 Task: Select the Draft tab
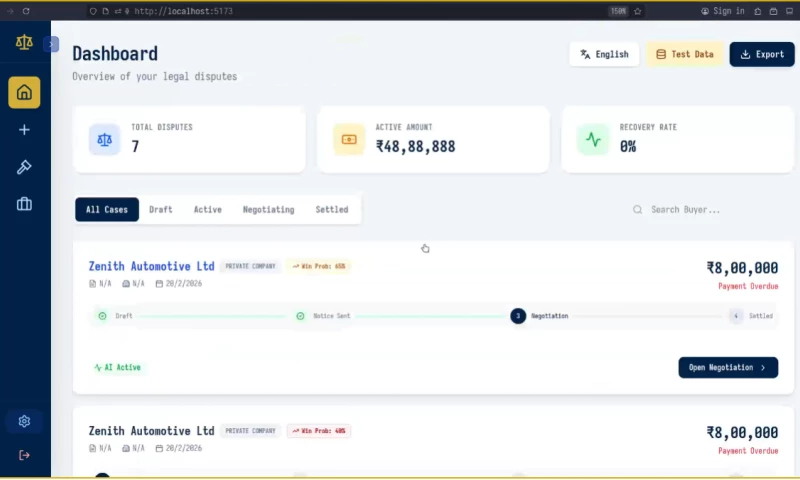(x=161, y=210)
